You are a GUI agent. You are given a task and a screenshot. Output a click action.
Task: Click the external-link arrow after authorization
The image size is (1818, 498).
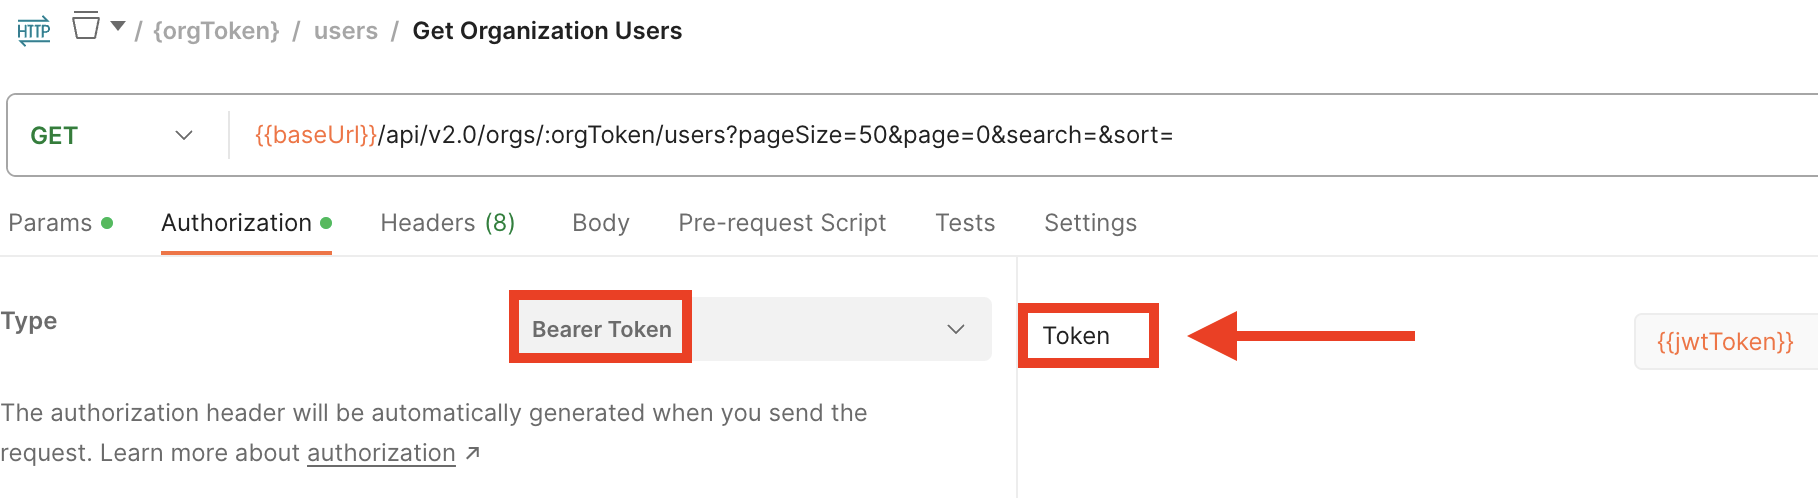pyautogui.click(x=473, y=453)
